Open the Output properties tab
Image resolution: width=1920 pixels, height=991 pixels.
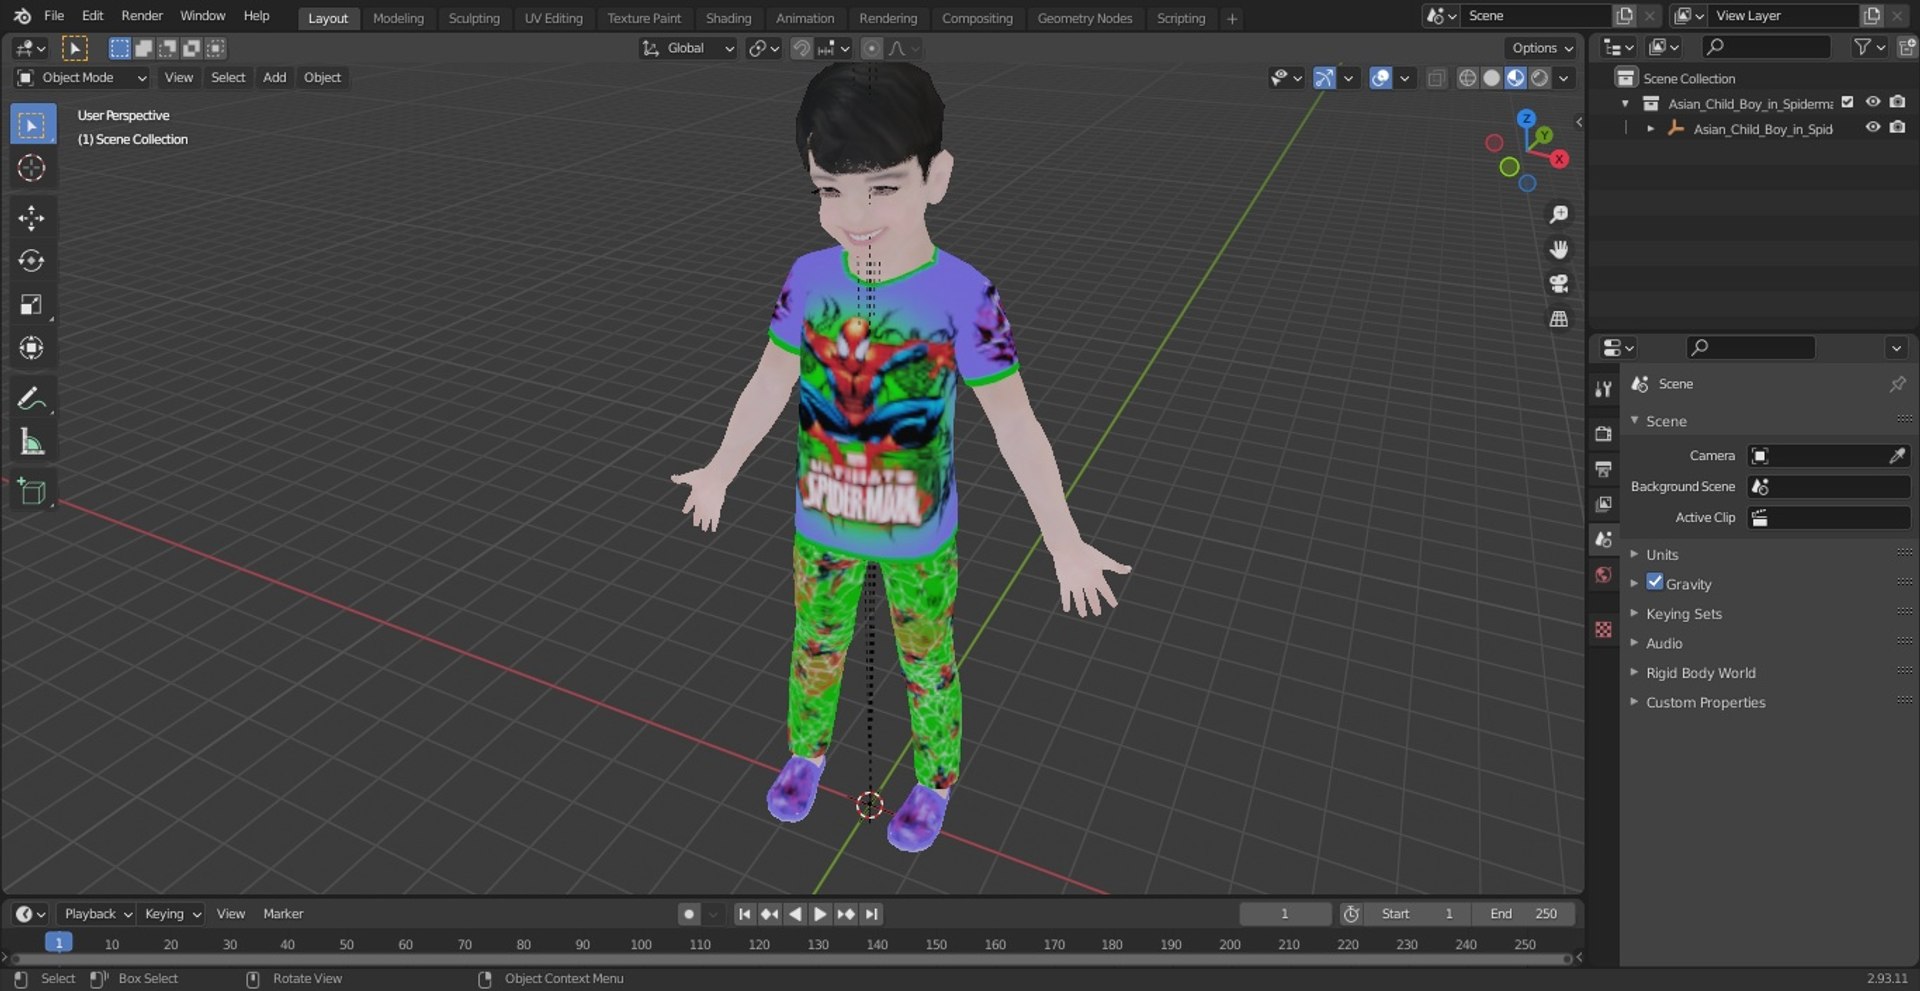pyautogui.click(x=1604, y=468)
